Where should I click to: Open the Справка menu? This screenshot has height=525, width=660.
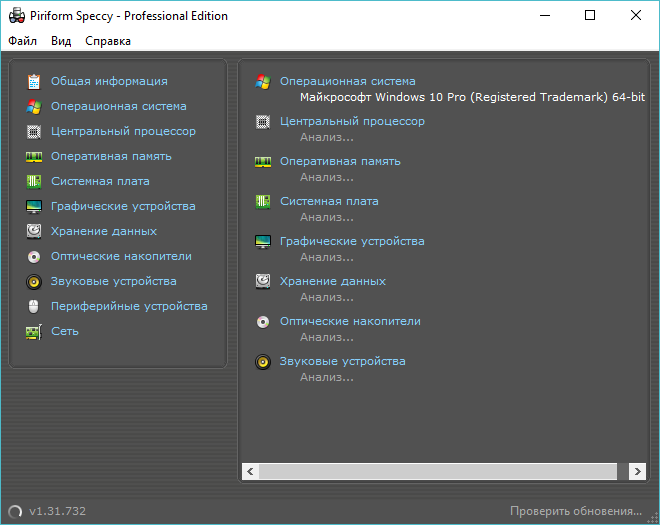click(x=108, y=41)
